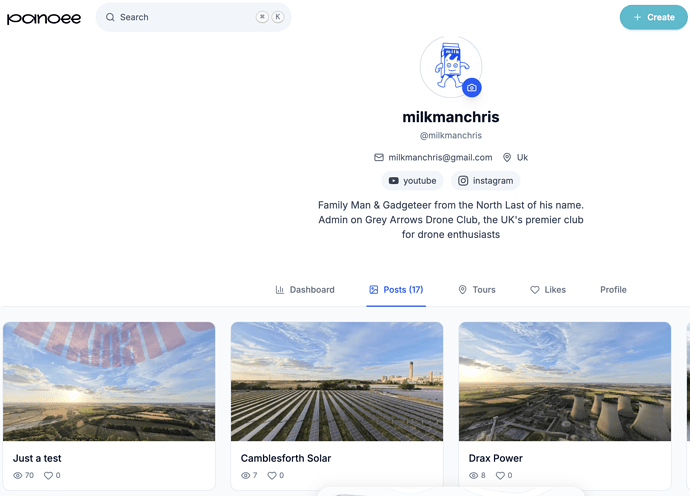The height and width of the screenshot is (496, 690).
Task: Click the Search input field
Action: coord(193,17)
